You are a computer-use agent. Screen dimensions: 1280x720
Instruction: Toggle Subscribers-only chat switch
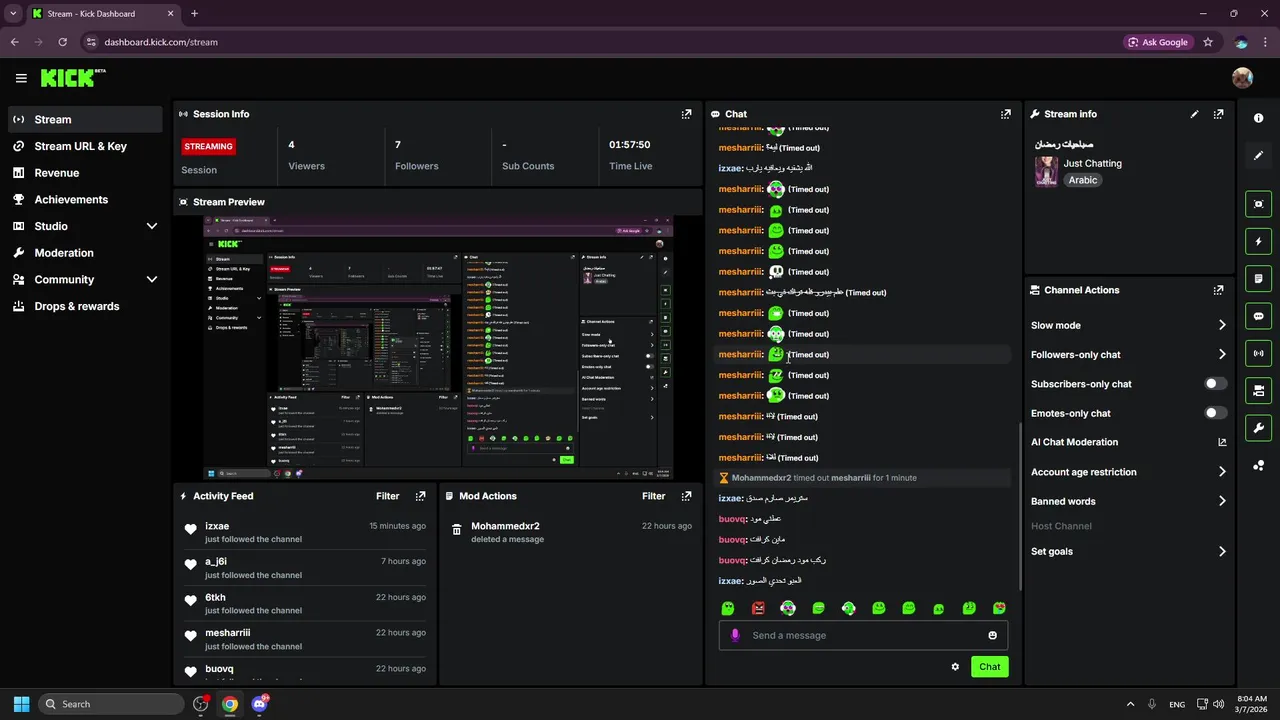1216,384
